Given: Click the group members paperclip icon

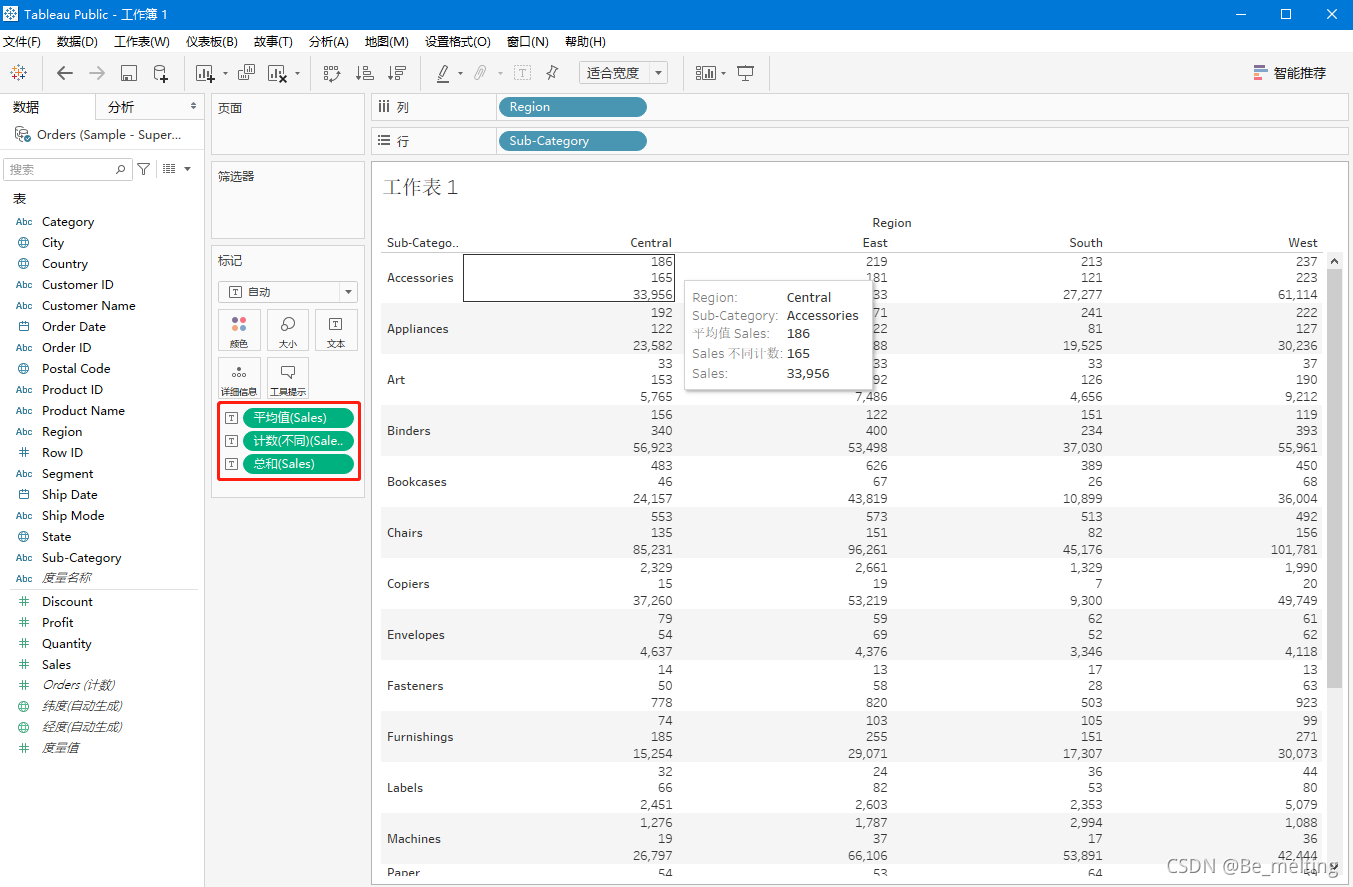Looking at the screenshot, I should (x=480, y=73).
